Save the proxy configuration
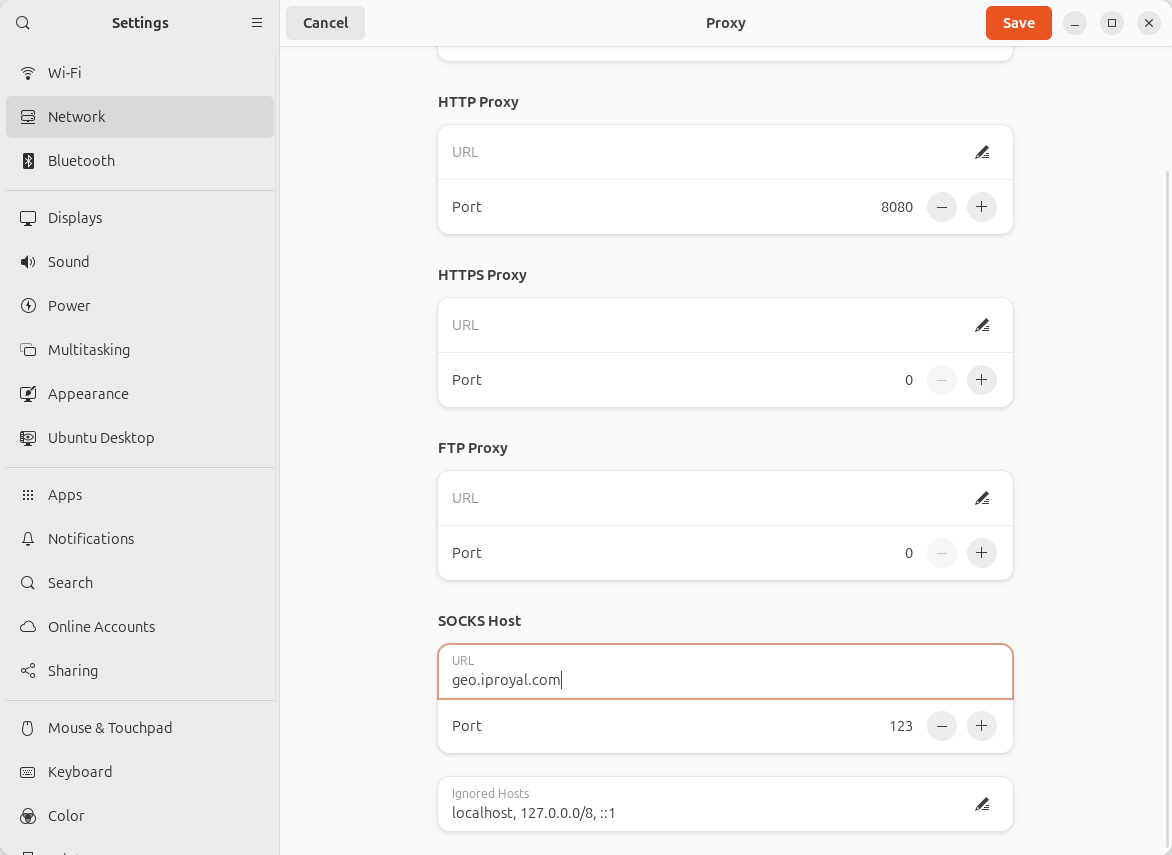The height and width of the screenshot is (855, 1172). [x=1018, y=23]
